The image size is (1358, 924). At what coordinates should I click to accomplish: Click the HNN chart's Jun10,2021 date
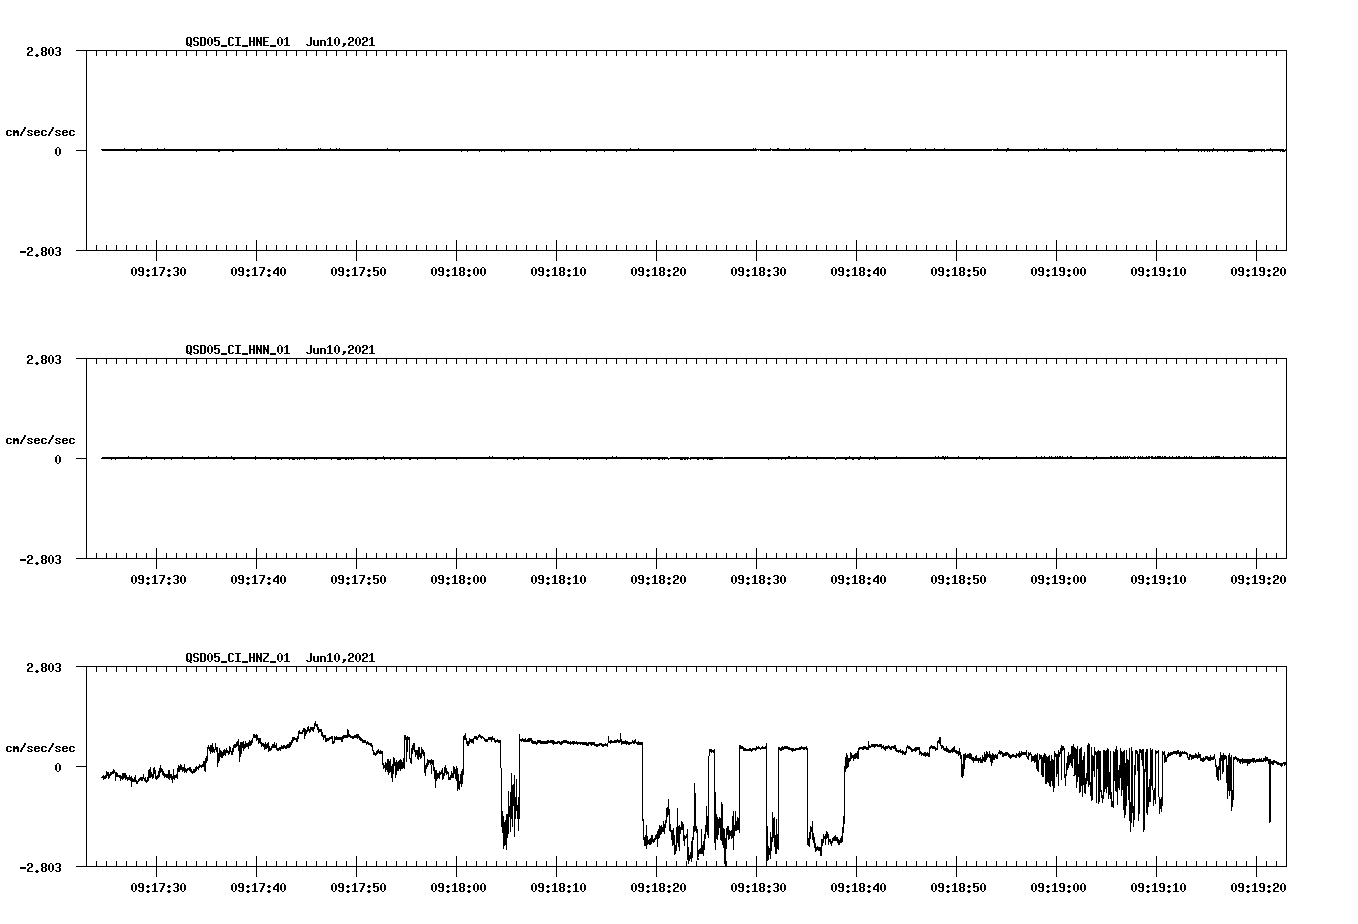[341, 350]
